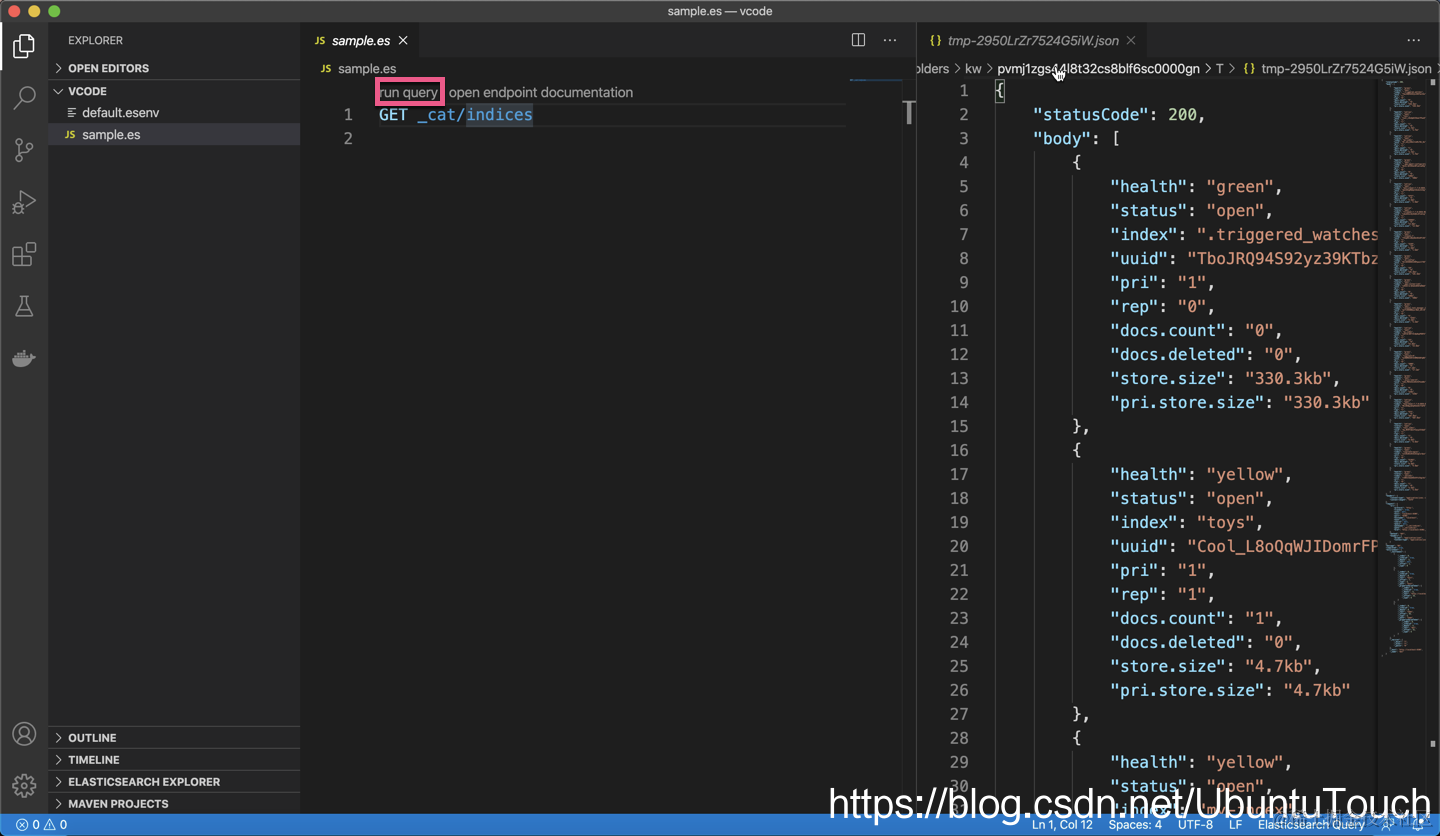Click the _cat/indices text on line 1

(x=475, y=115)
